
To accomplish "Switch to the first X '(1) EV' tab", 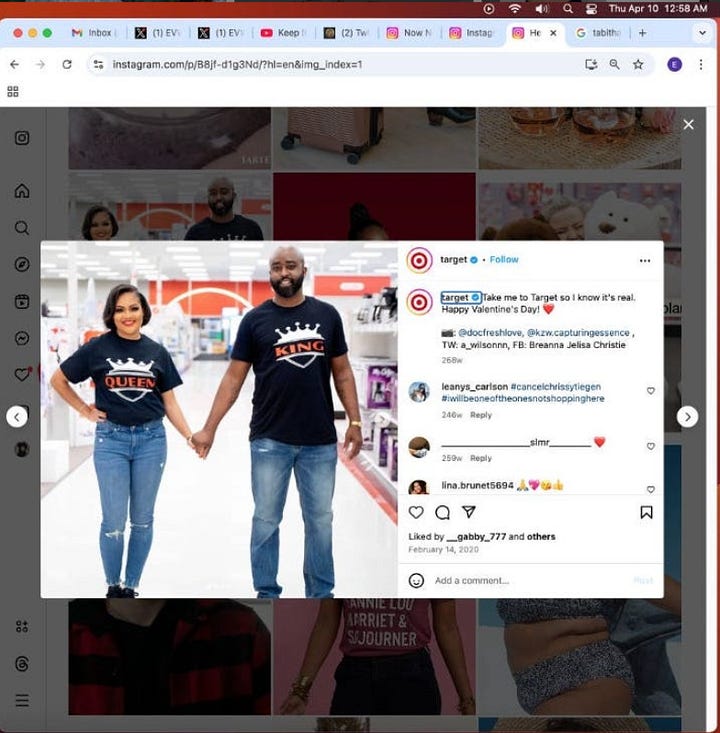I will (157, 33).
